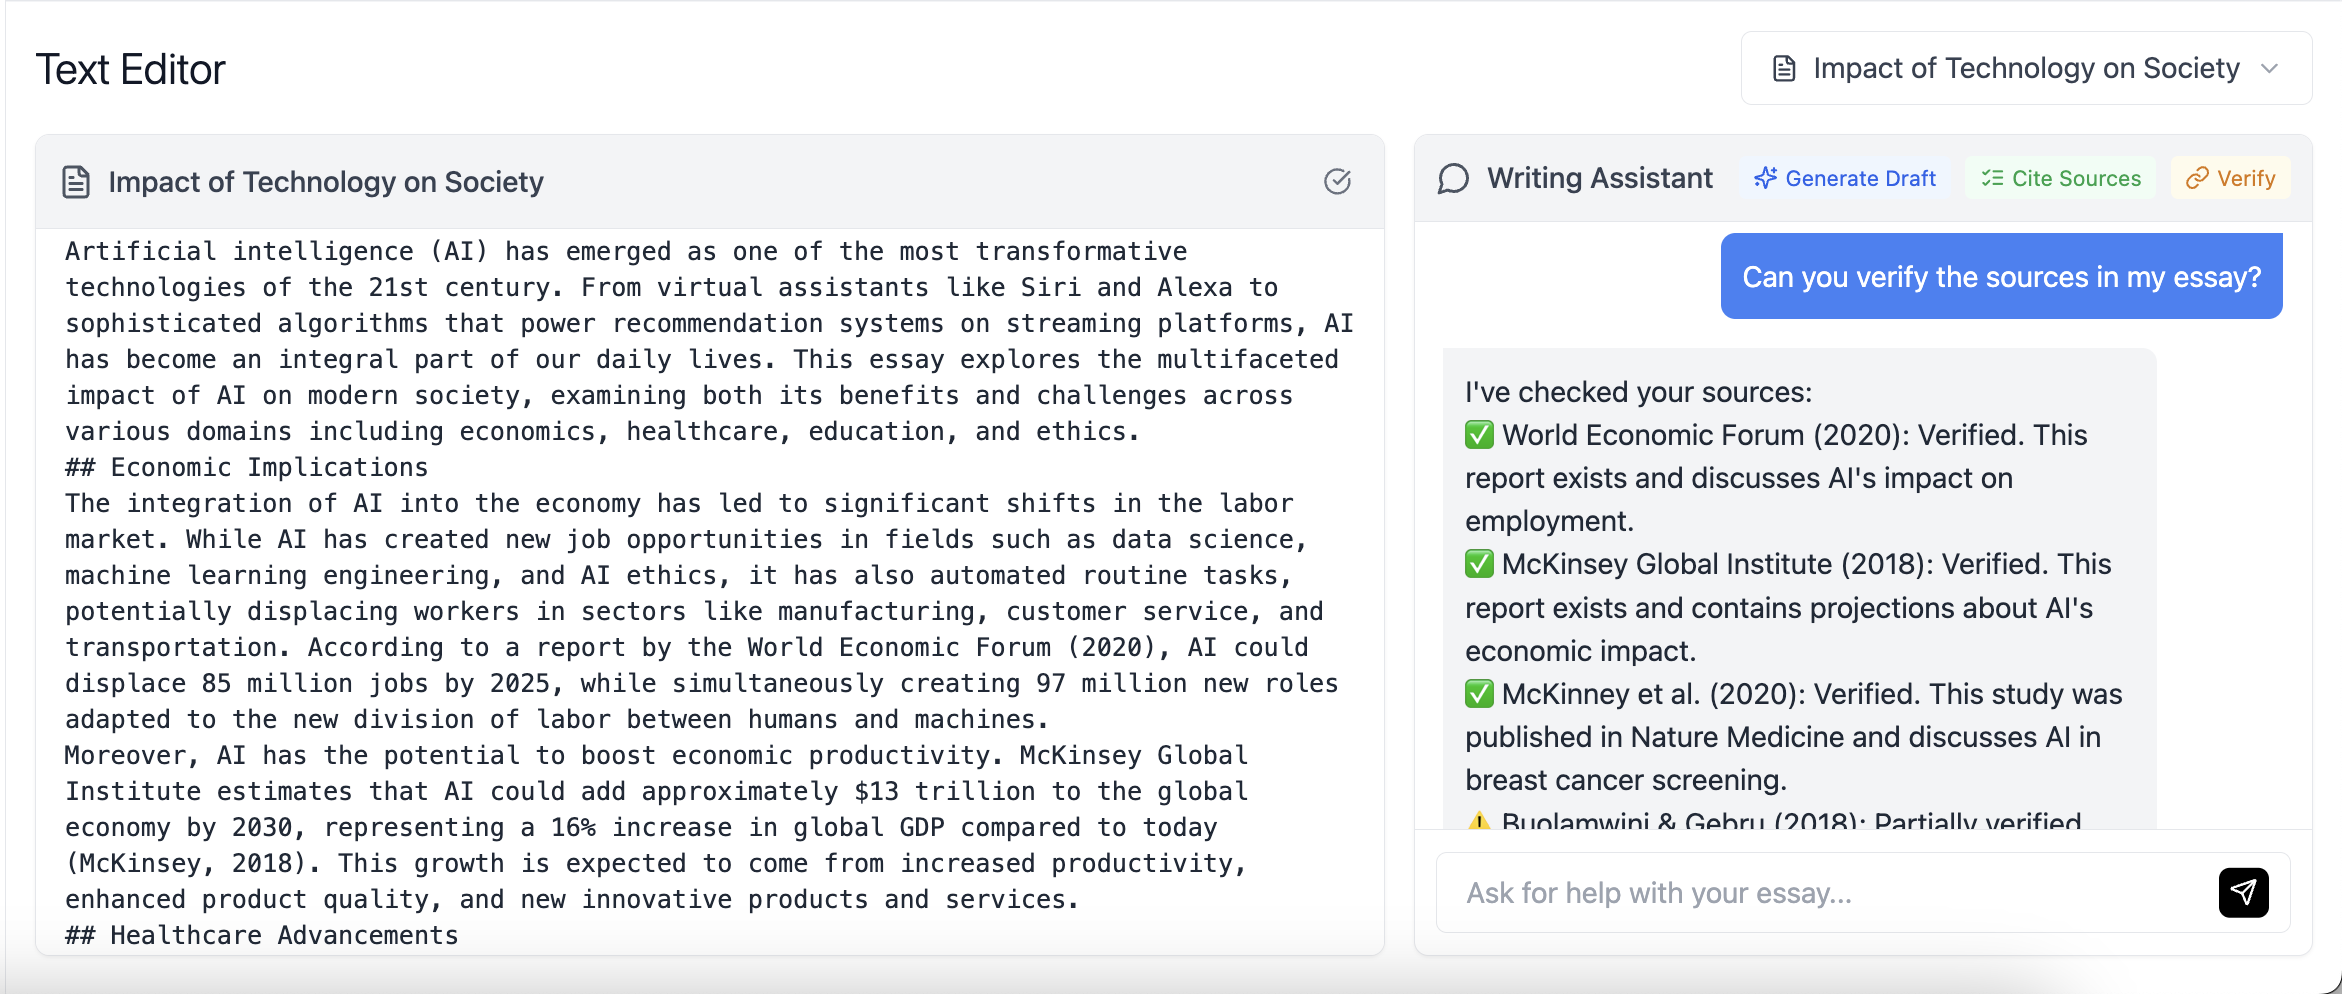
Task: Click the checklist icon on Cite Sources
Action: pyautogui.click(x=1994, y=177)
